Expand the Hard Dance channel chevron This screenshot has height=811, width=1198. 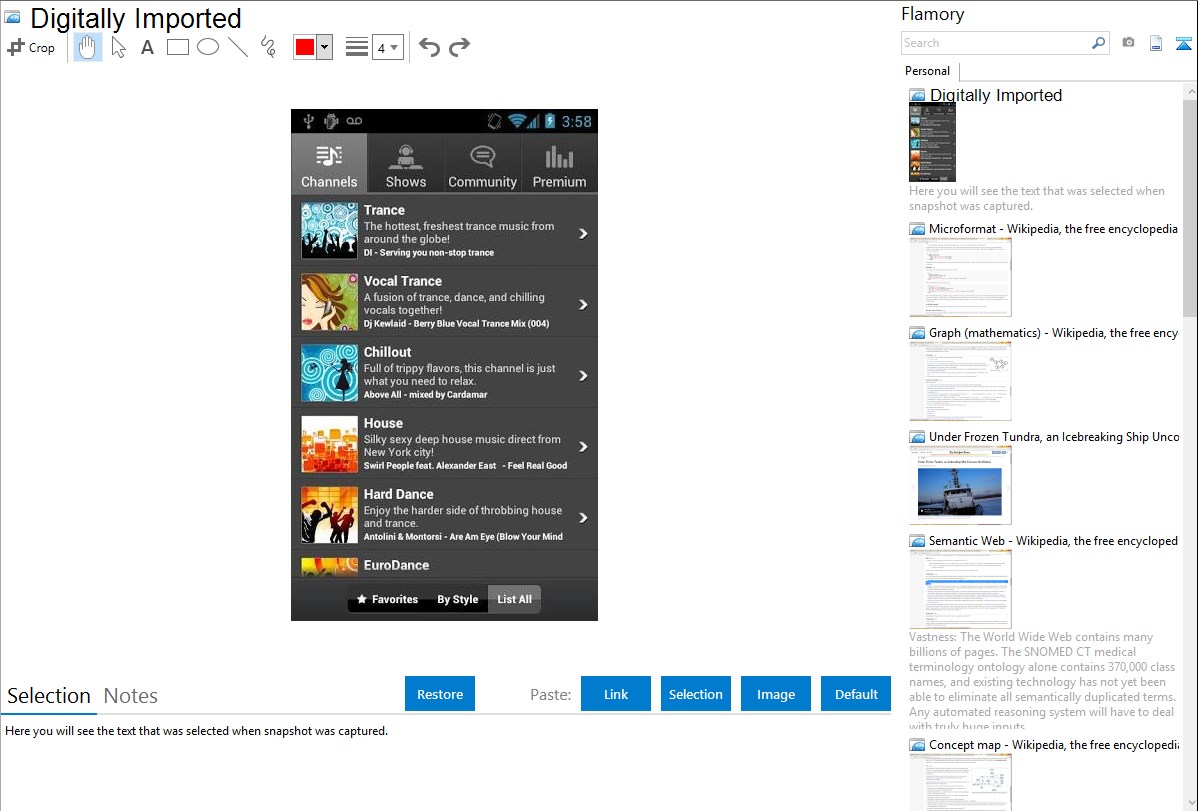[583, 518]
